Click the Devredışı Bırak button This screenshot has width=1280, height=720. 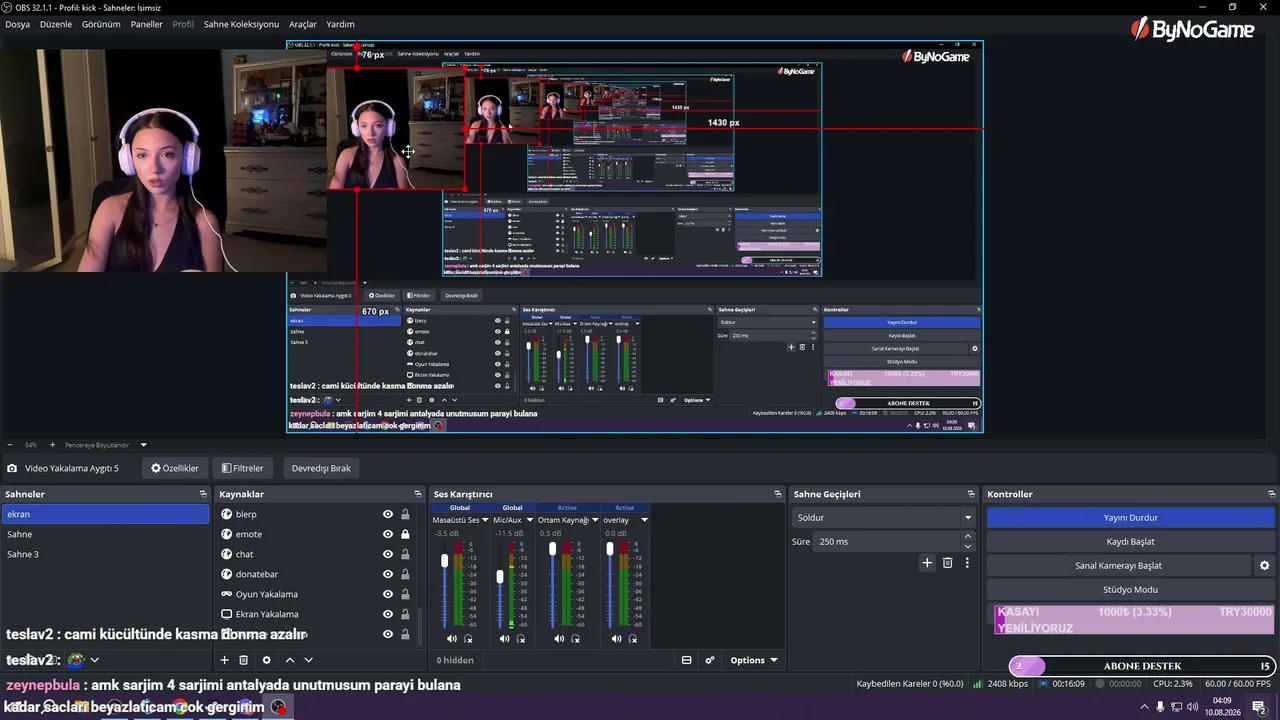321,468
